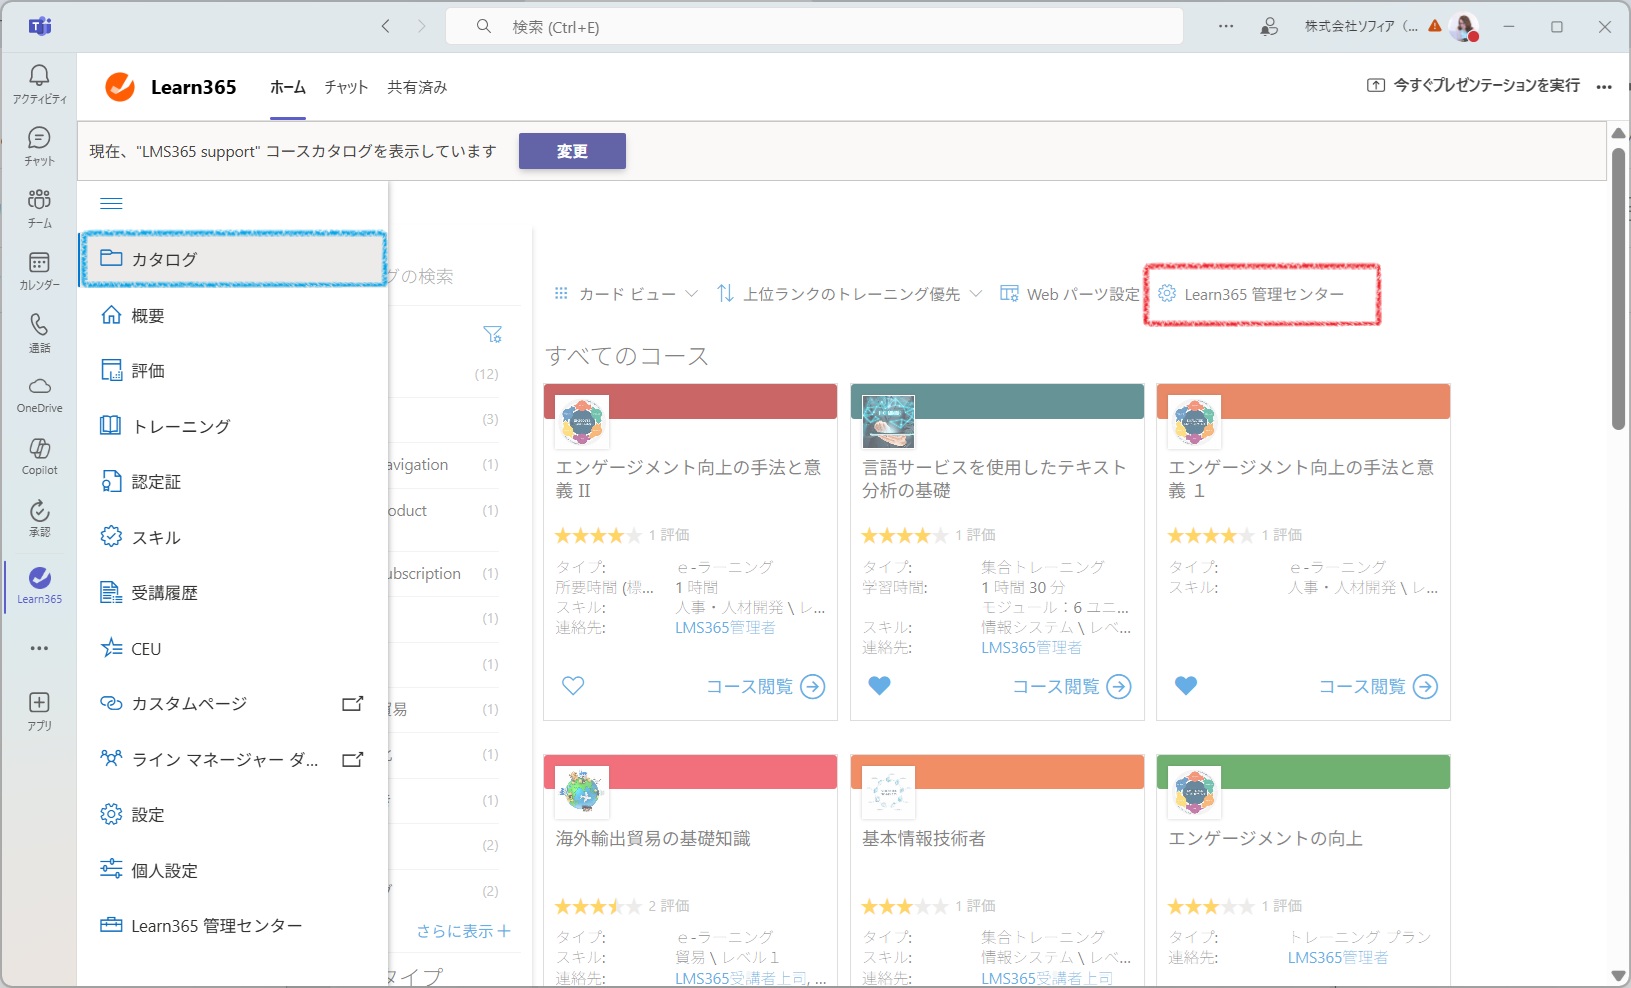
Task: Rate stars on エンゲージメントの向上 card
Action: coord(1211,906)
